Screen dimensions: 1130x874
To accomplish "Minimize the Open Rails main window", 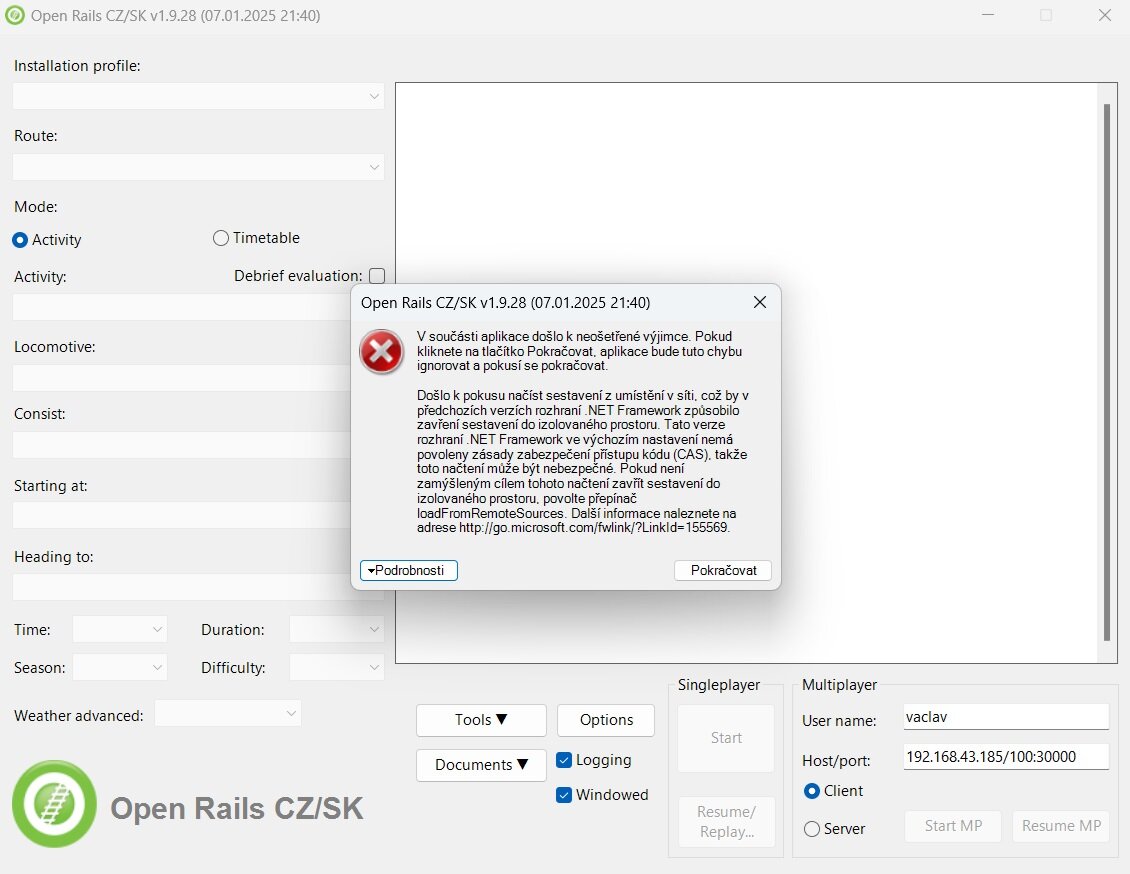I will coord(988,15).
